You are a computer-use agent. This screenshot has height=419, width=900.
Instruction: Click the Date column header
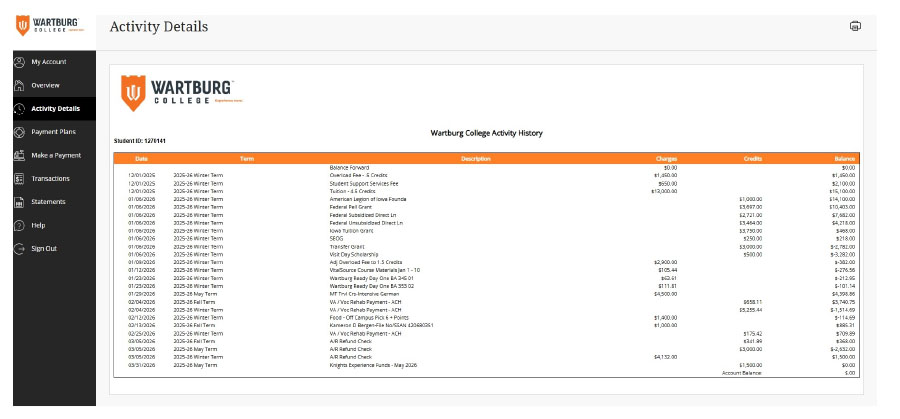tap(141, 158)
